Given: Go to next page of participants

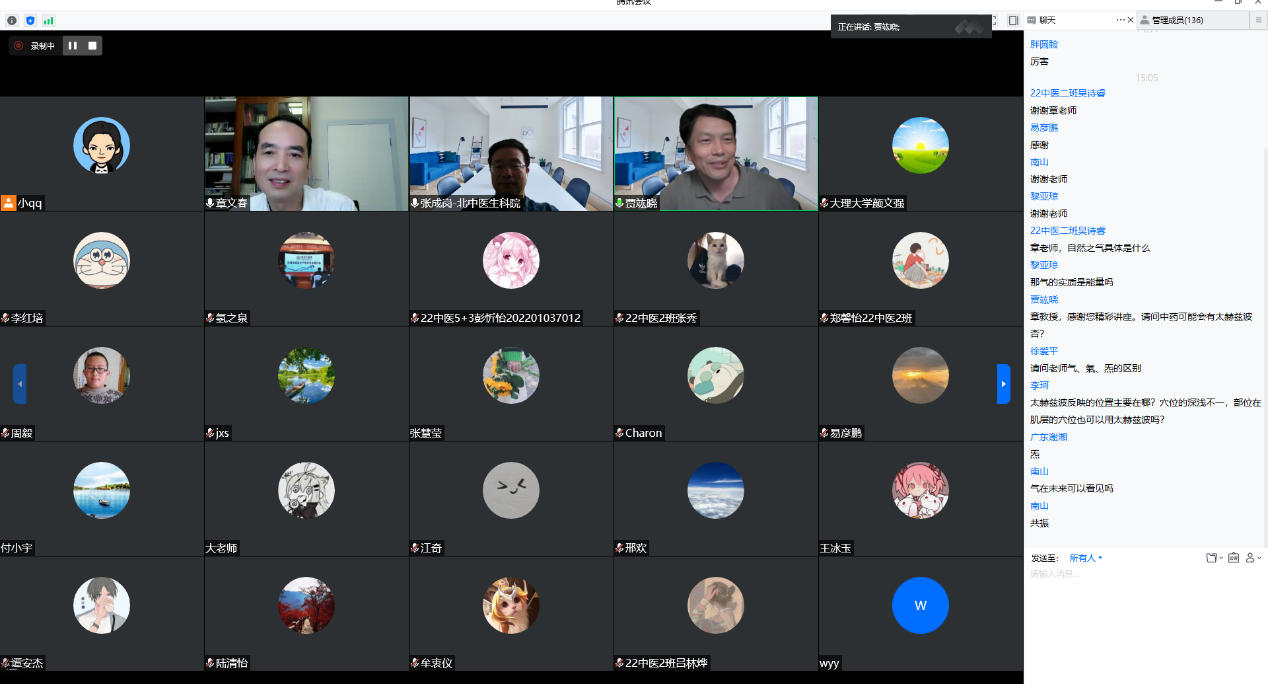Looking at the screenshot, I should pos(1003,384).
